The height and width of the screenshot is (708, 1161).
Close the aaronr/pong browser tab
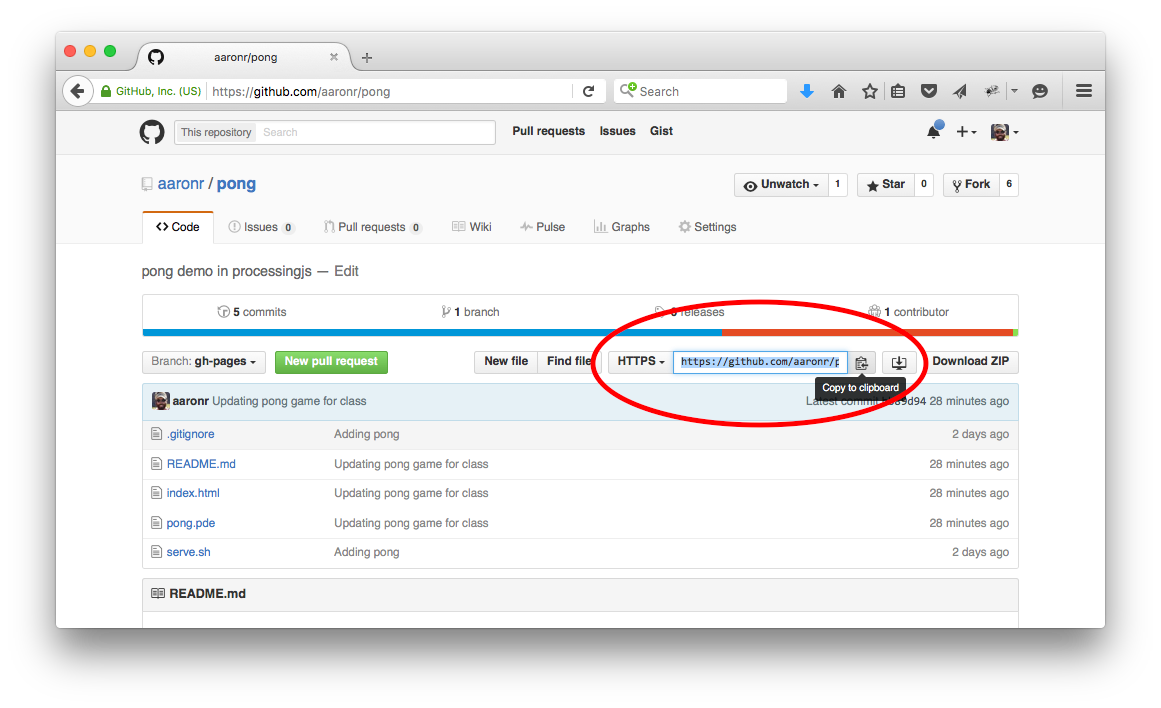pyautogui.click(x=334, y=56)
